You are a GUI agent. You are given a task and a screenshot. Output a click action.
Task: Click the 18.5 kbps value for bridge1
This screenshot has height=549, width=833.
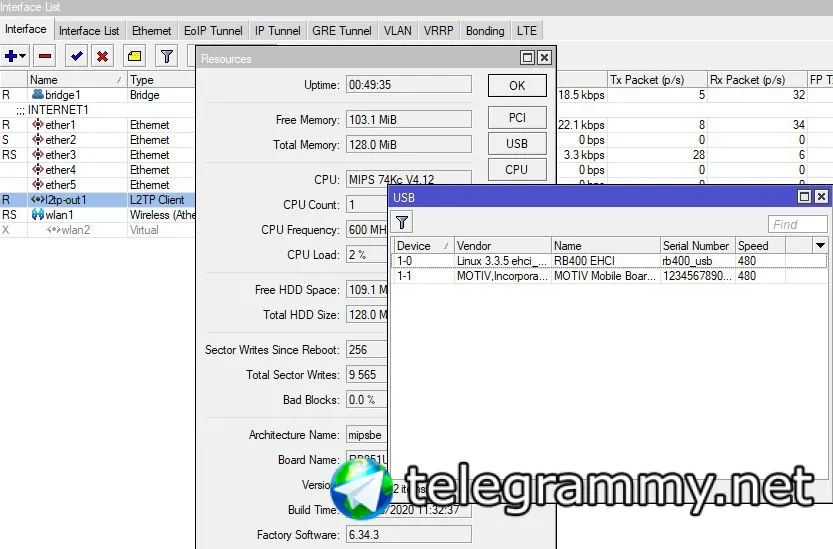(x=581, y=95)
